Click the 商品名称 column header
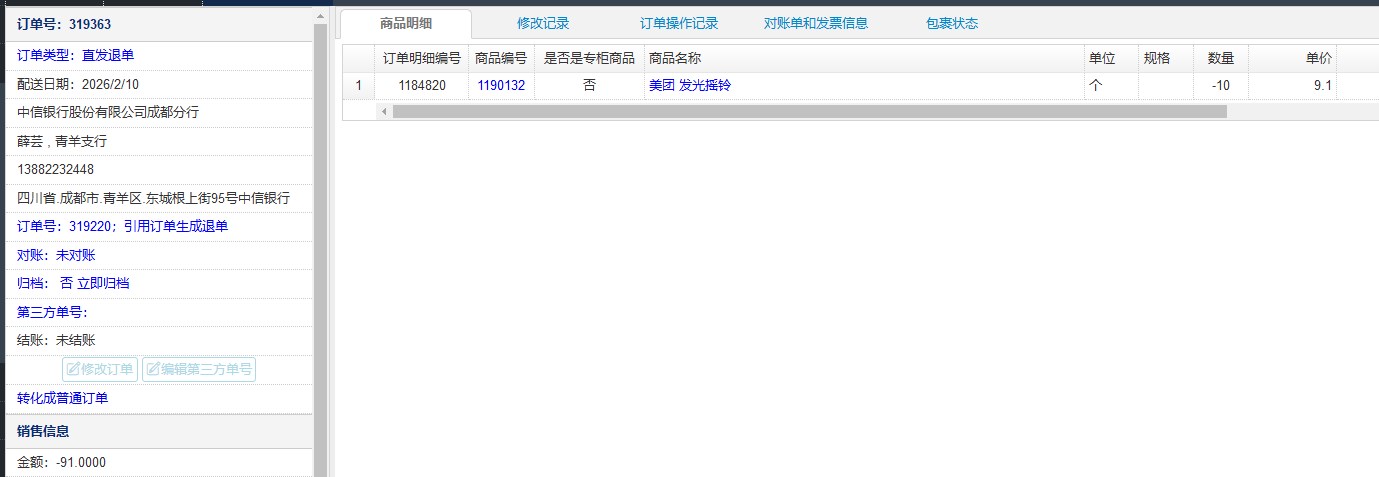Screen dimensions: 1379x477 tap(675, 59)
